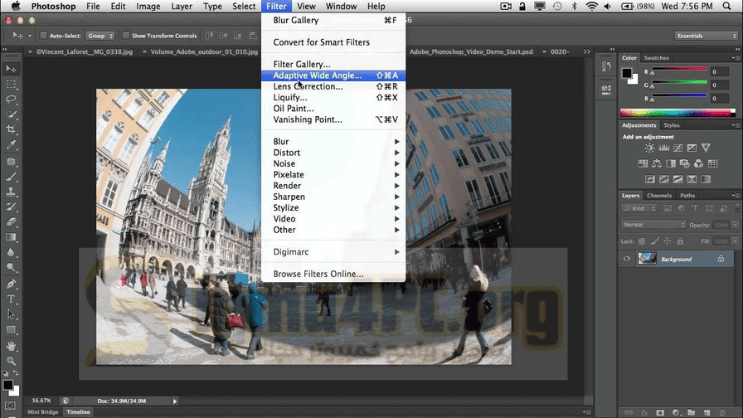
Task: Add a Color Balance adjustment
Action: [x=657, y=164]
